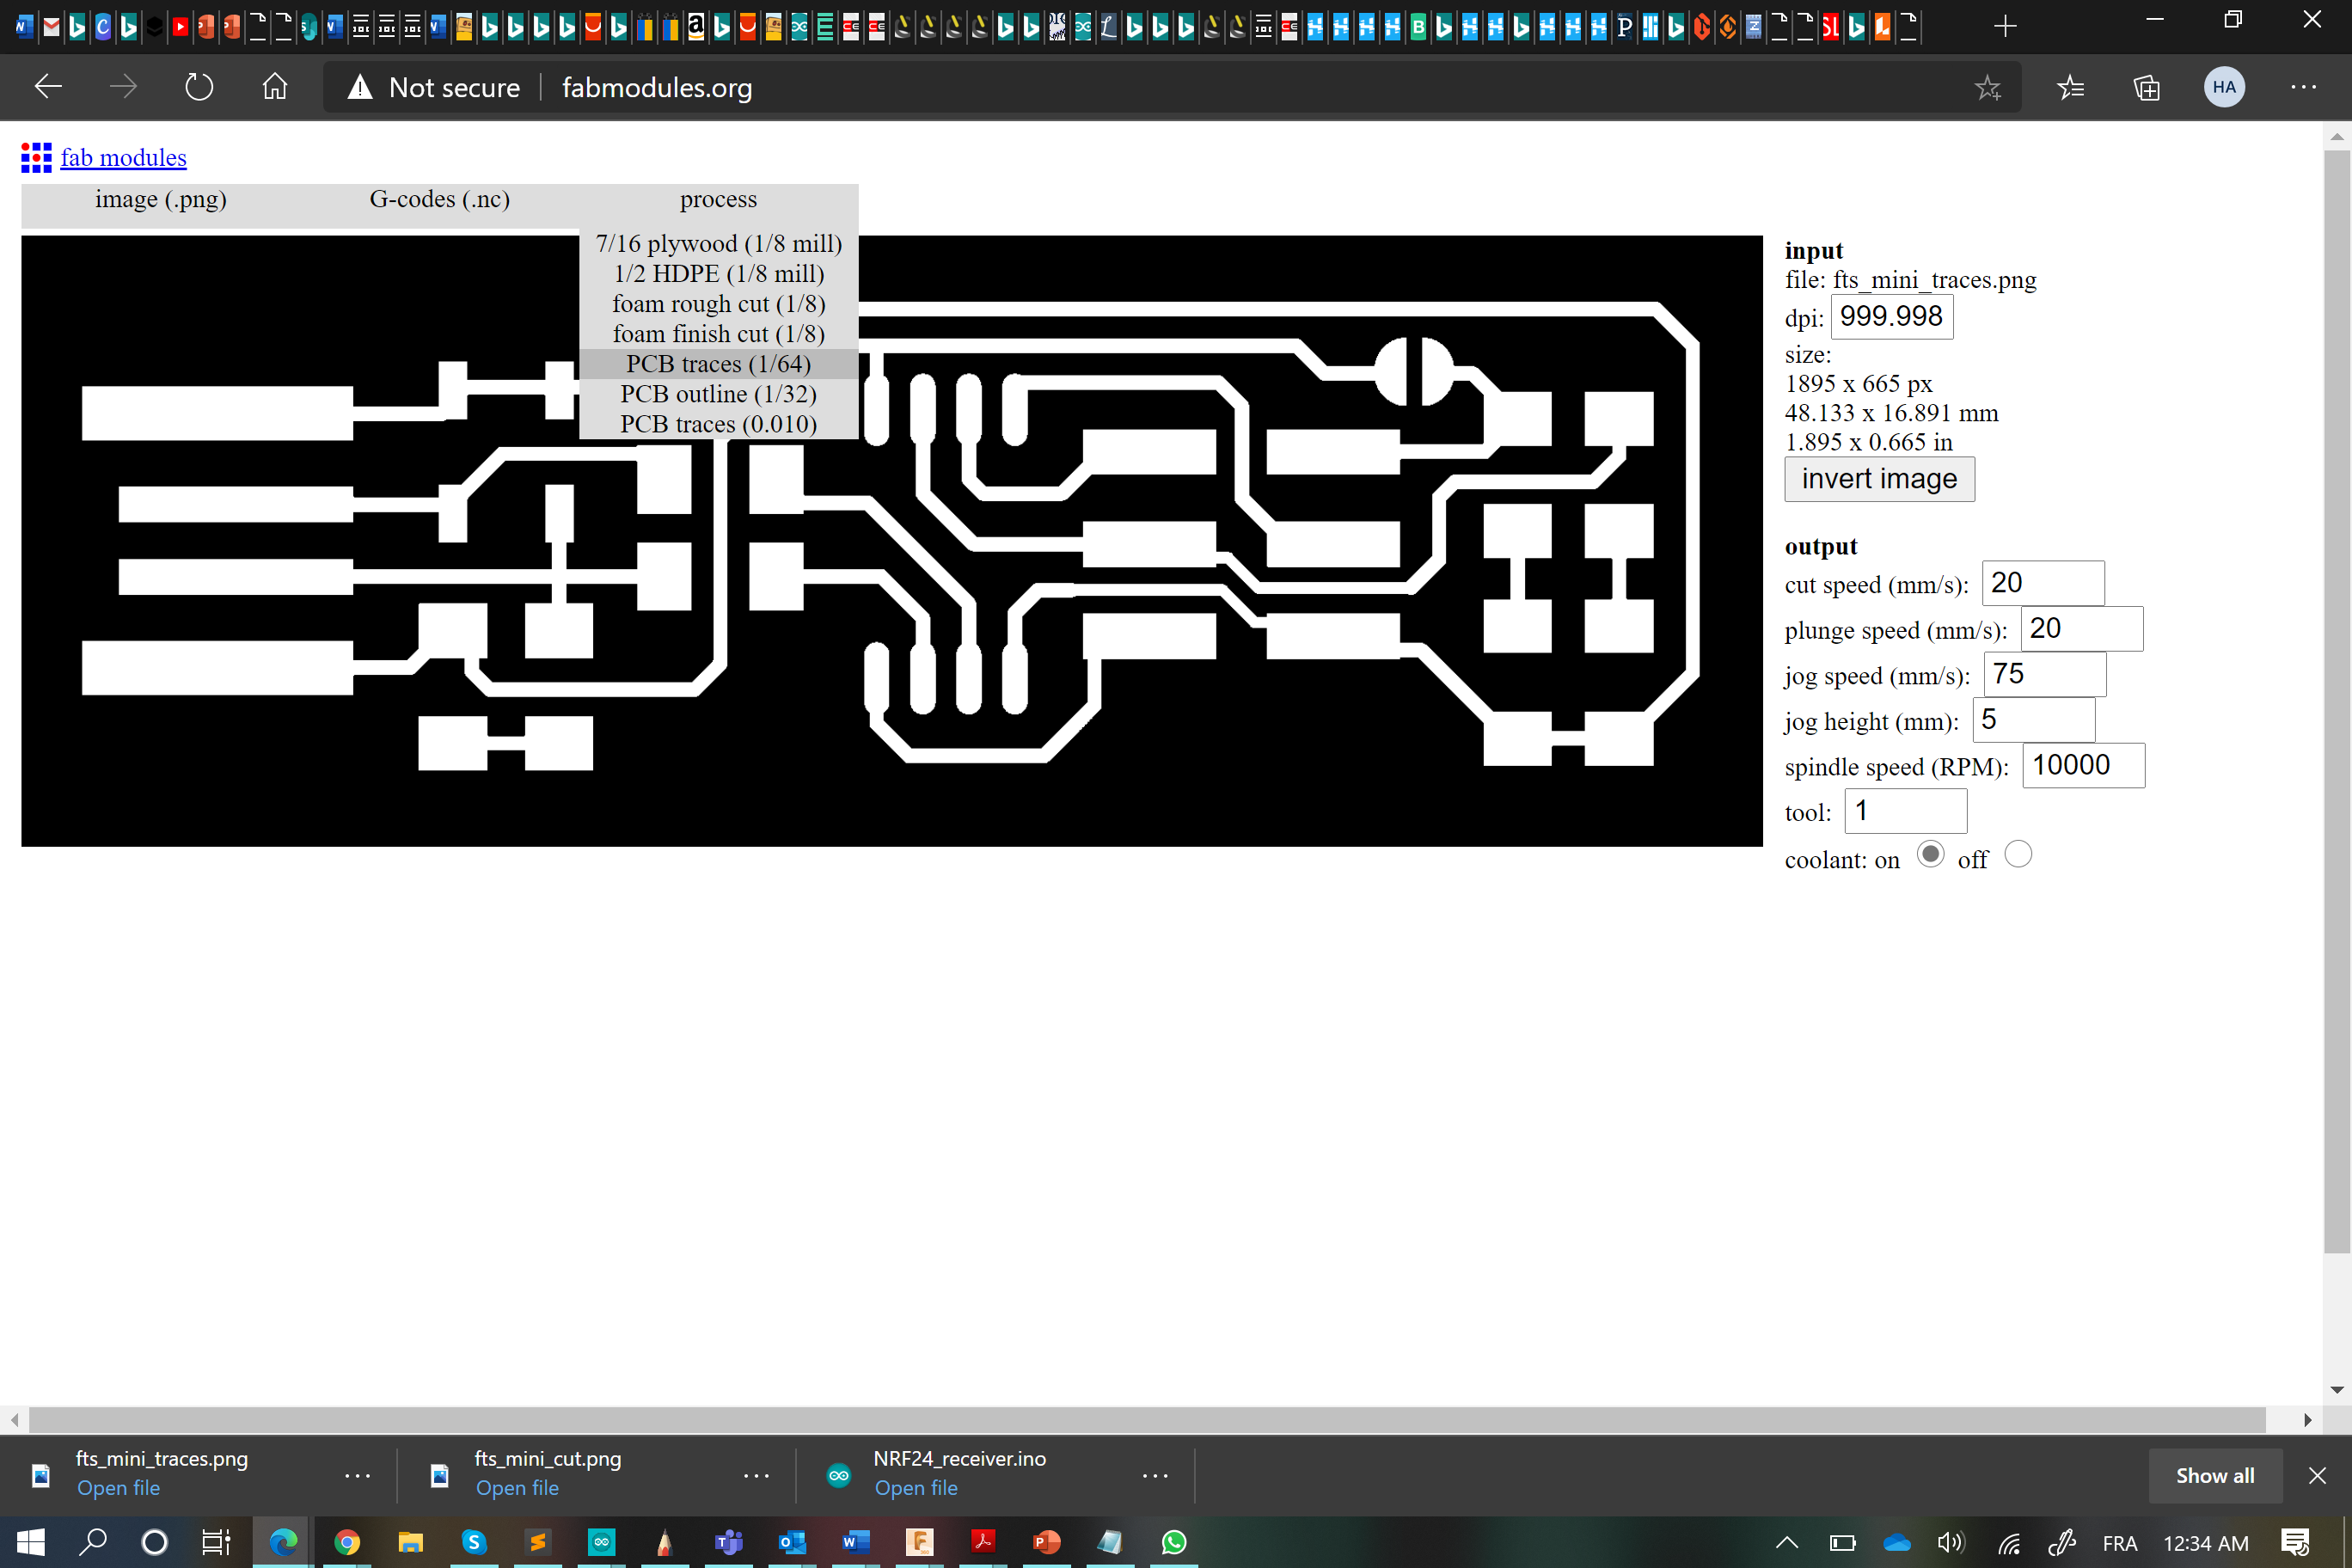
Task: Select coolant on radio button
Action: click(x=1930, y=854)
